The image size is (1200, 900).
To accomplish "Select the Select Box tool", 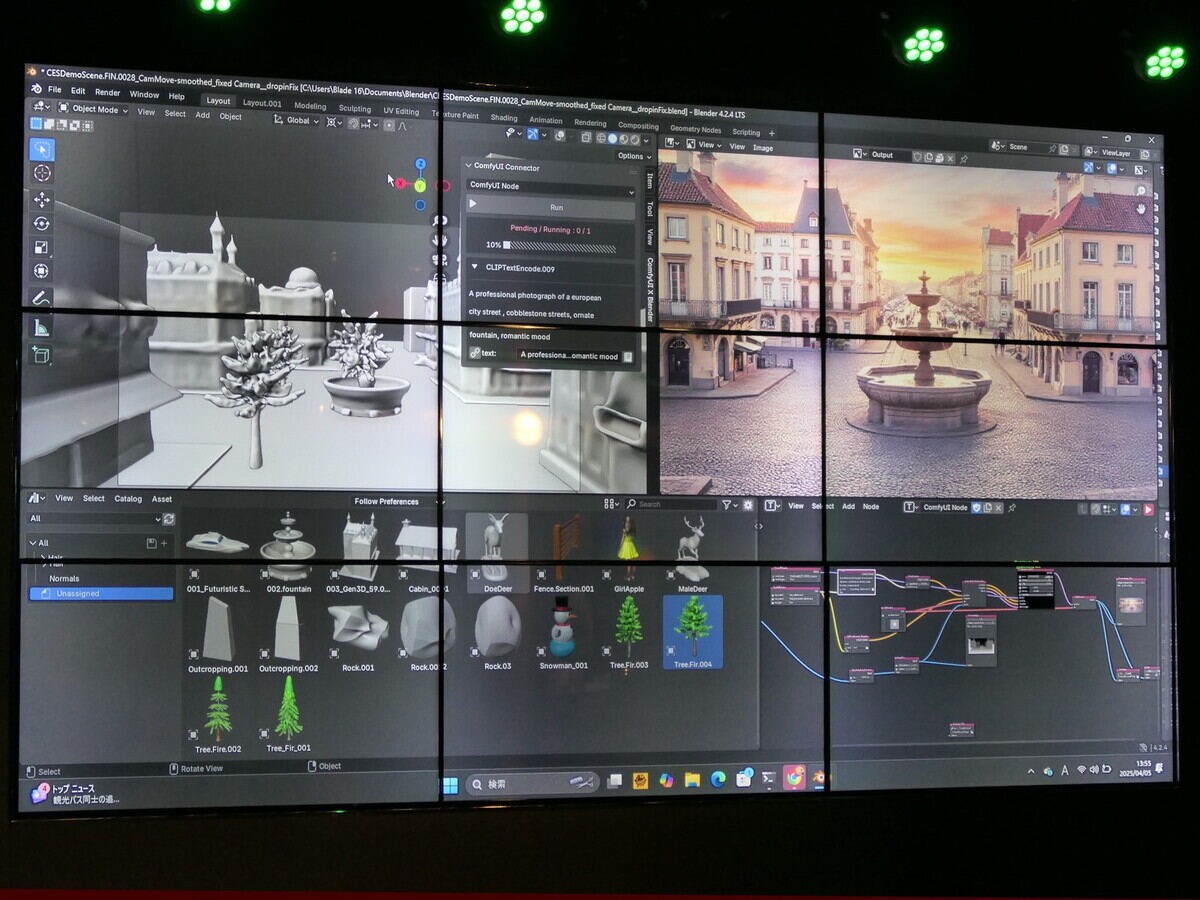I will point(42,150).
